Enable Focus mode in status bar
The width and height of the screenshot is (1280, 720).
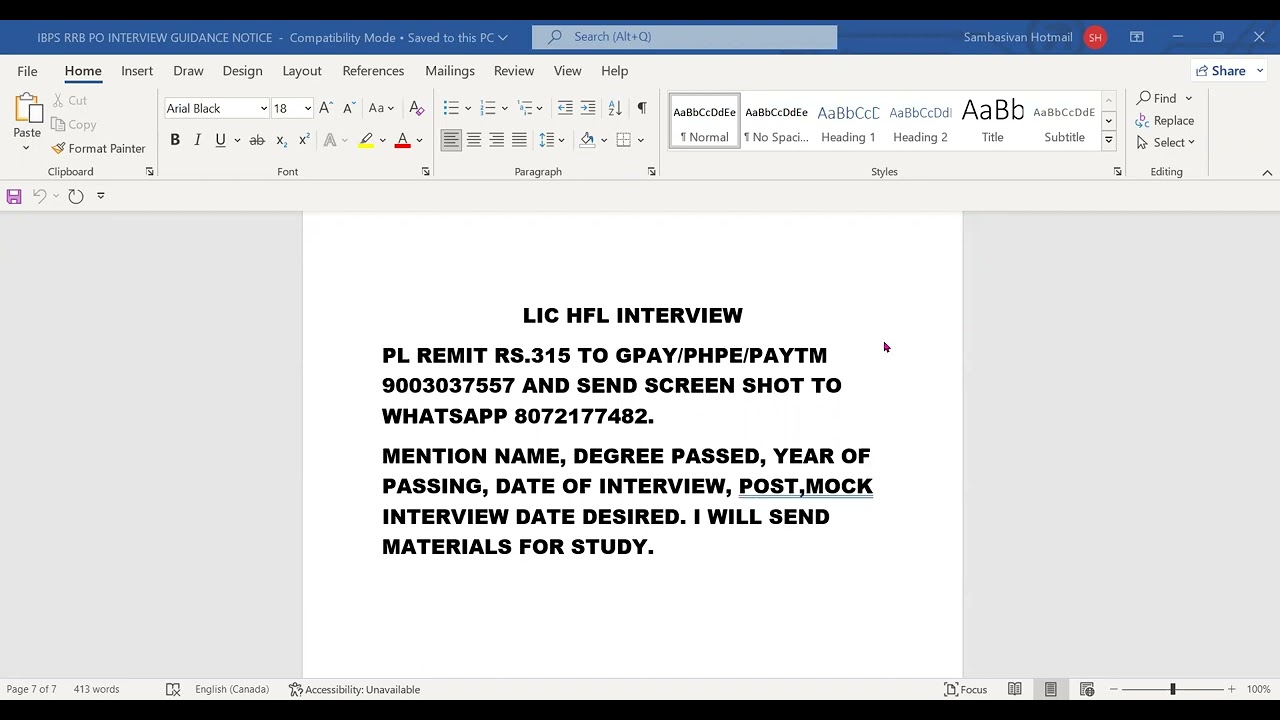tap(966, 689)
